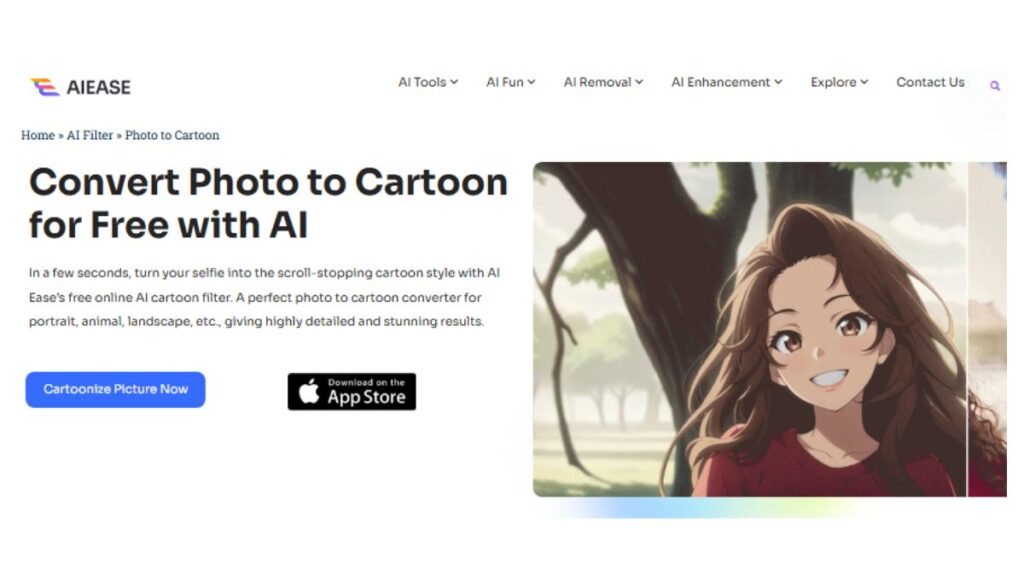Expand the AI Fun dropdown chevron

(531, 82)
